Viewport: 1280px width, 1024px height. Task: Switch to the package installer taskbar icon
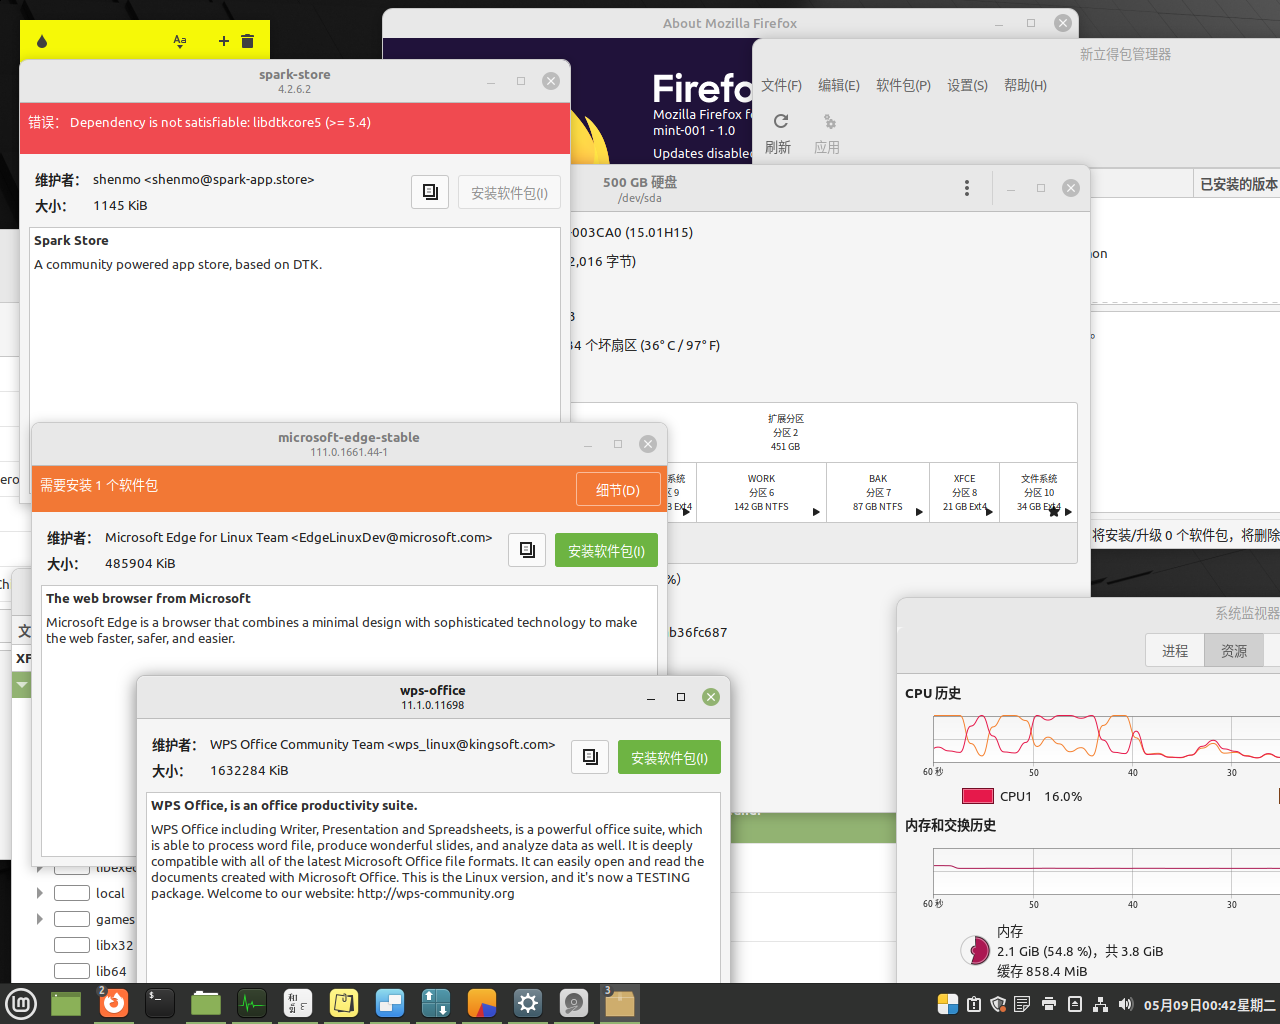(x=620, y=1003)
